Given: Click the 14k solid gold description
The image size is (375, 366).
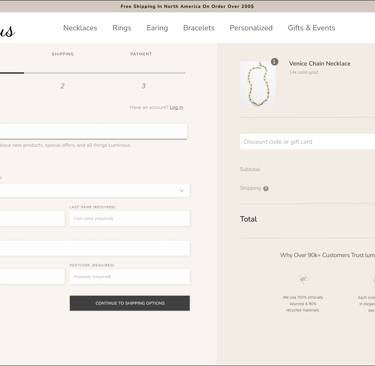Looking at the screenshot, I should pos(303,72).
